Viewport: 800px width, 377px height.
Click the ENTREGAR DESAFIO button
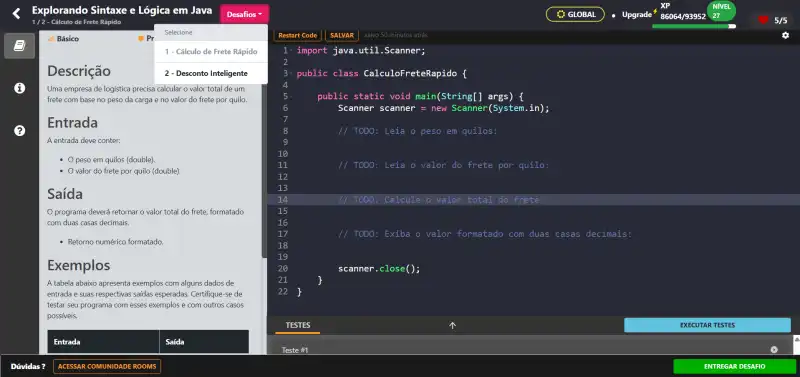(x=734, y=366)
